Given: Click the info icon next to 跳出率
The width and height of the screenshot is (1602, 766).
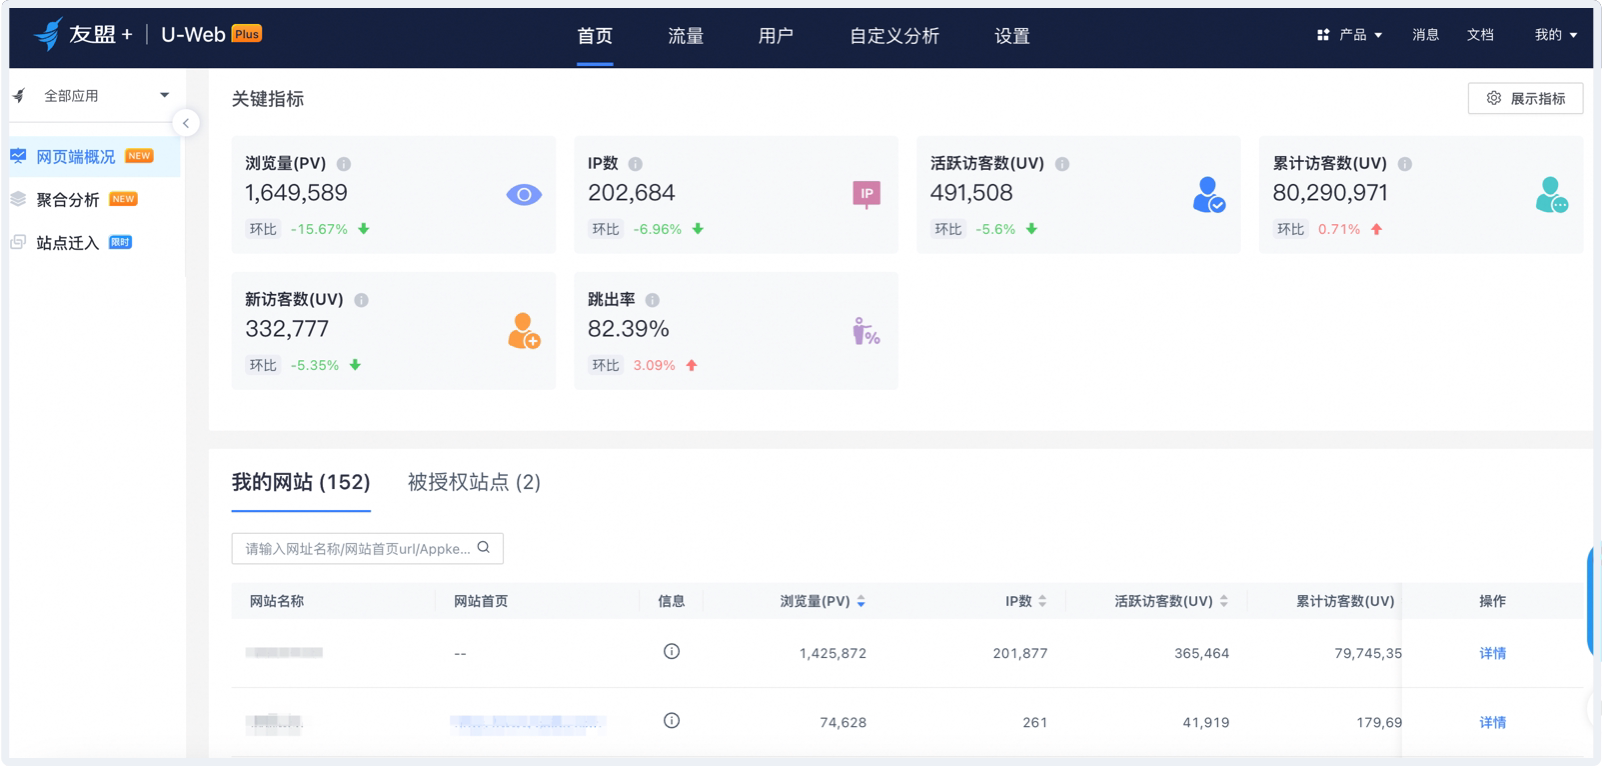Looking at the screenshot, I should 652,300.
